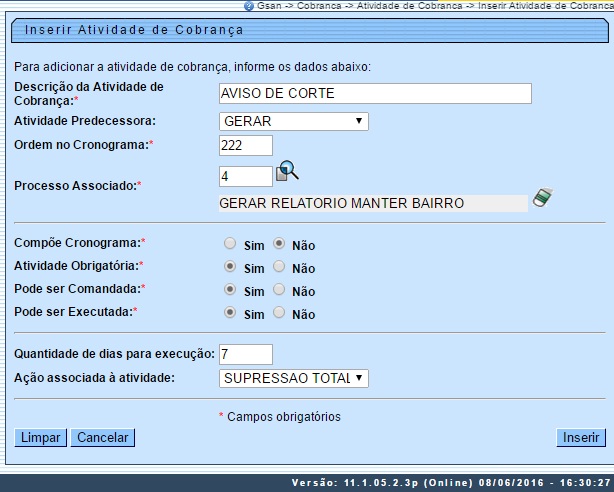Select Sim for Atividade Obrigatória
The image size is (614, 492).
pos(230,266)
